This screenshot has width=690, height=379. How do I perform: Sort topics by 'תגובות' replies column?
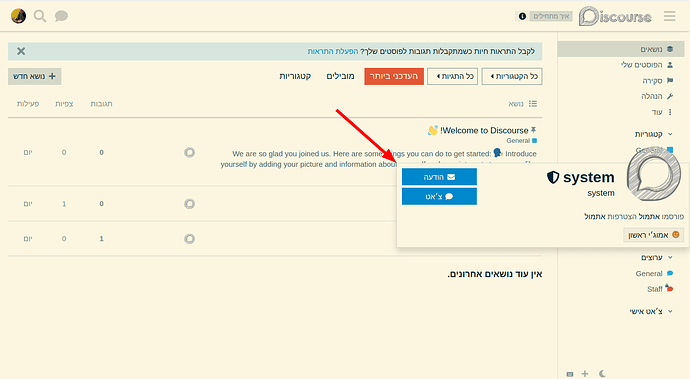(x=101, y=104)
